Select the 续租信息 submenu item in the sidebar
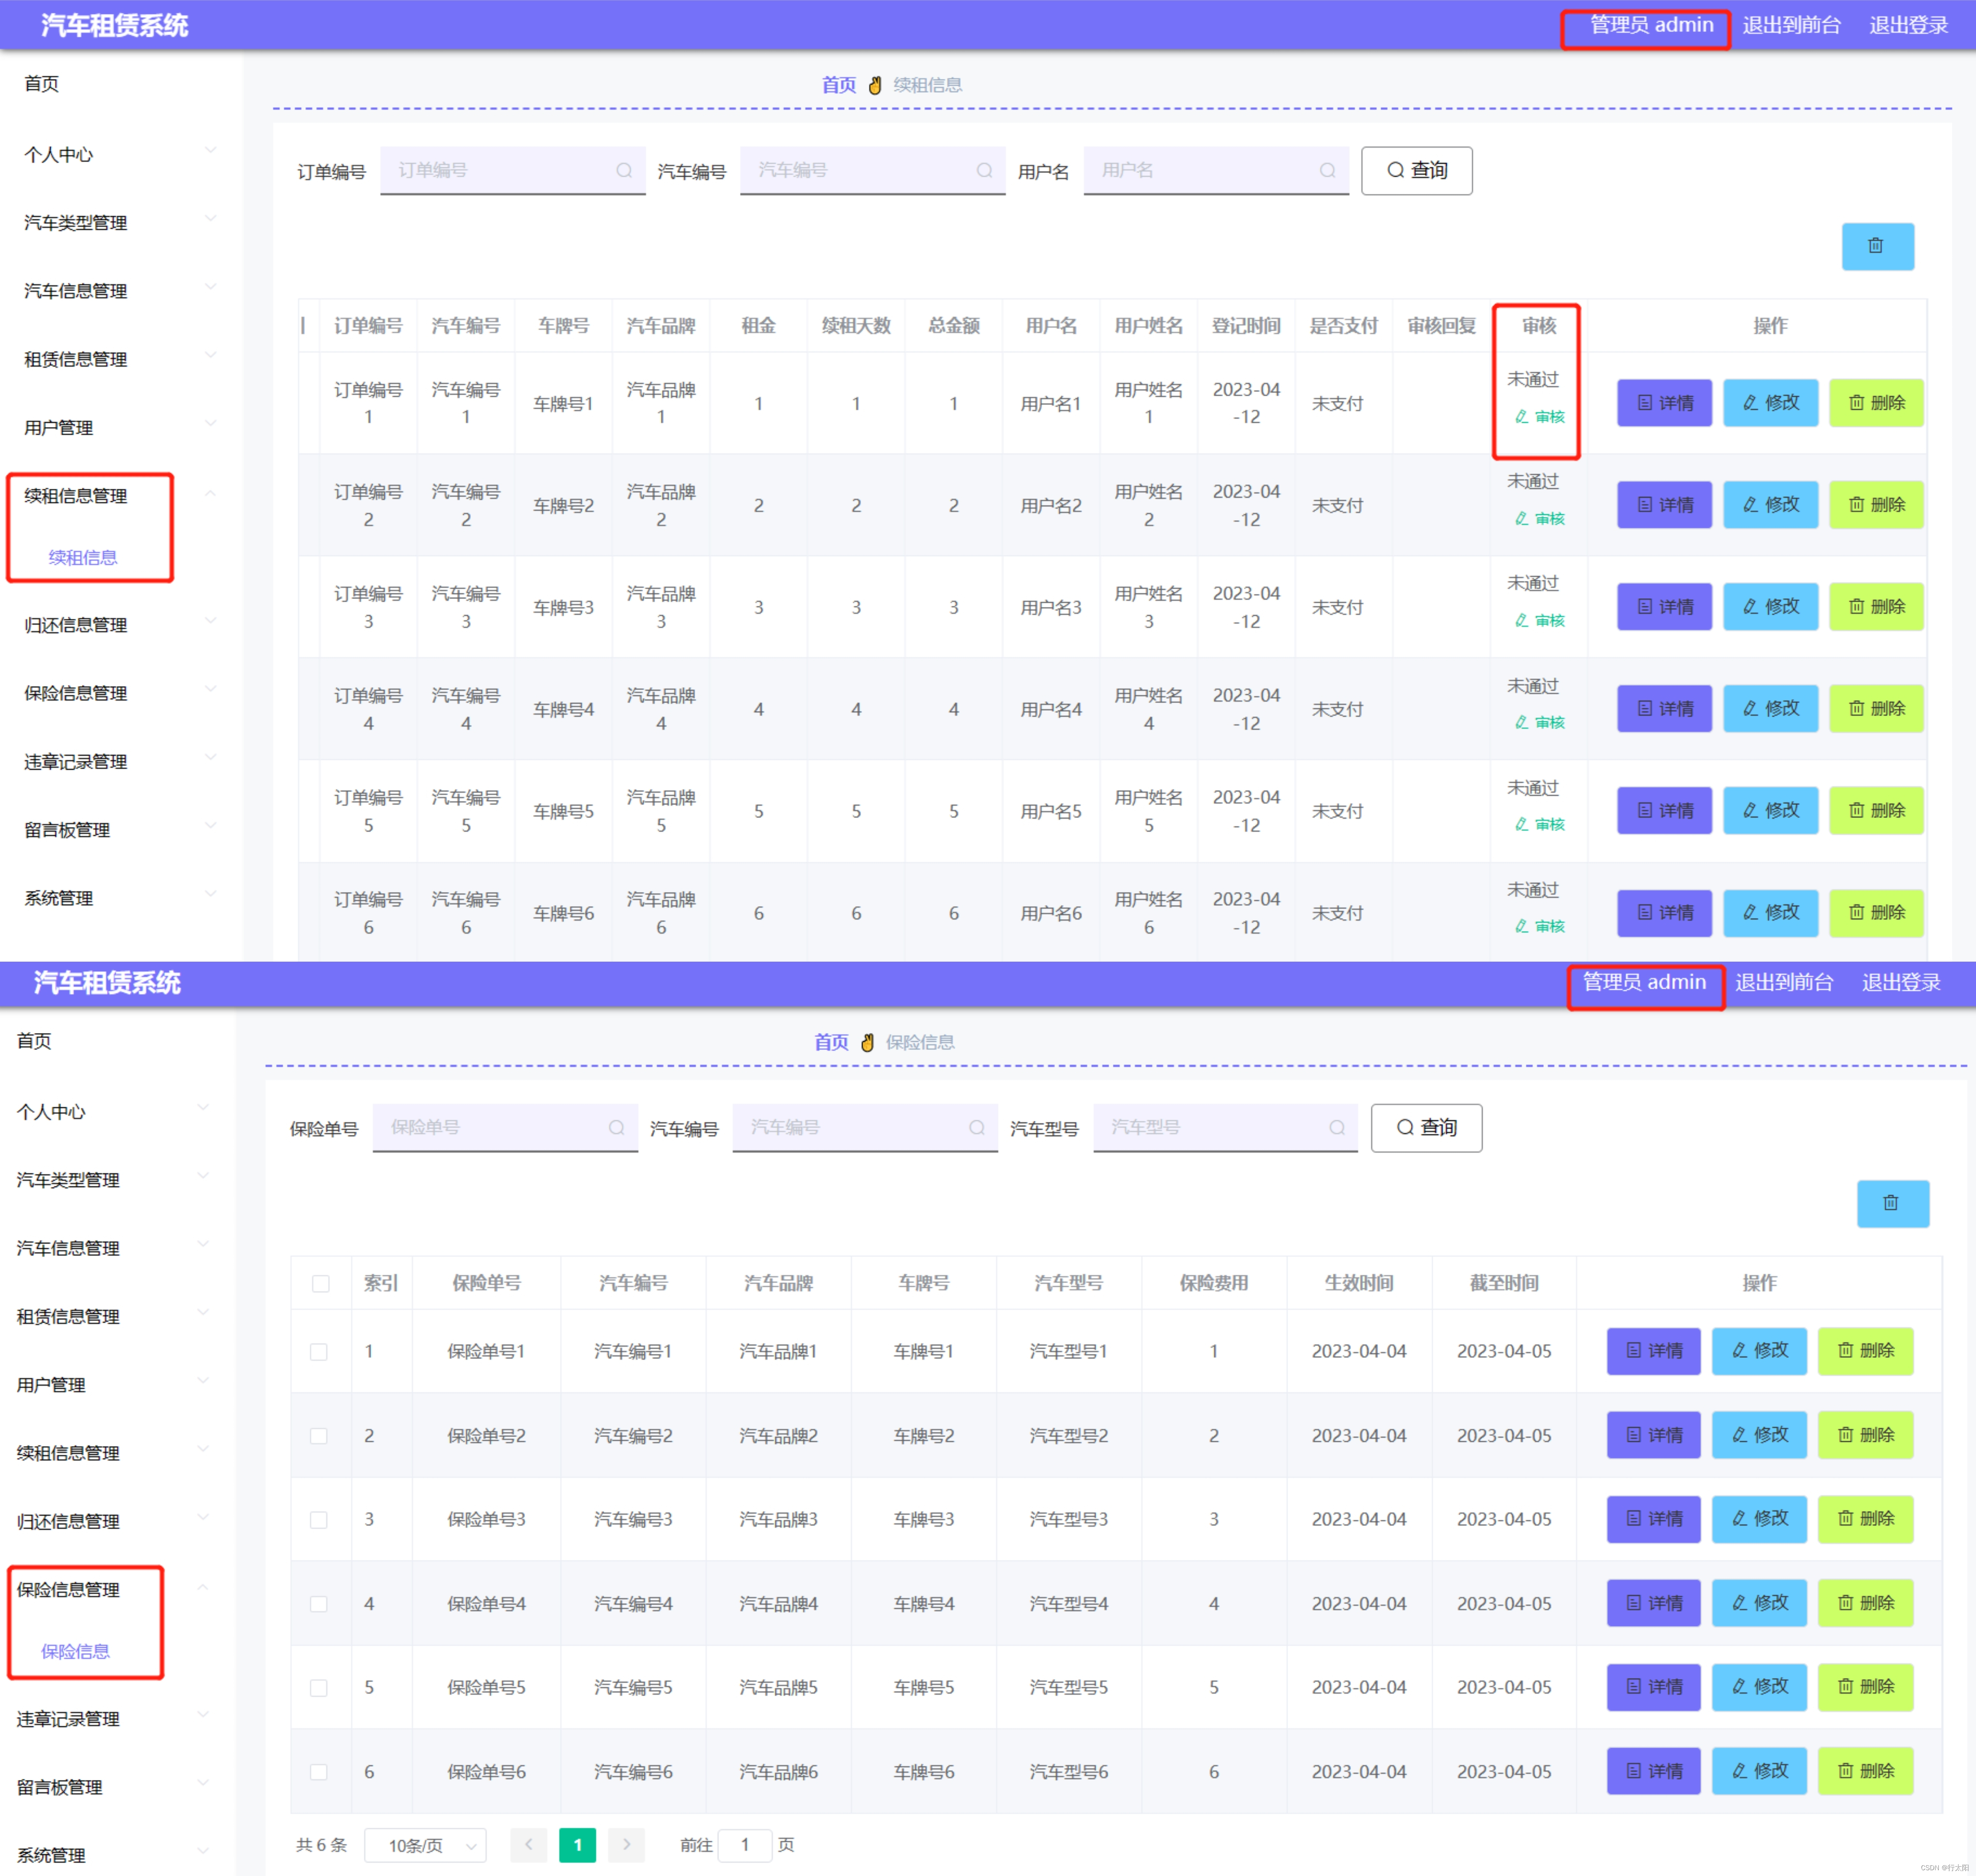The height and width of the screenshot is (1876, 1976). tap(83, 557)
